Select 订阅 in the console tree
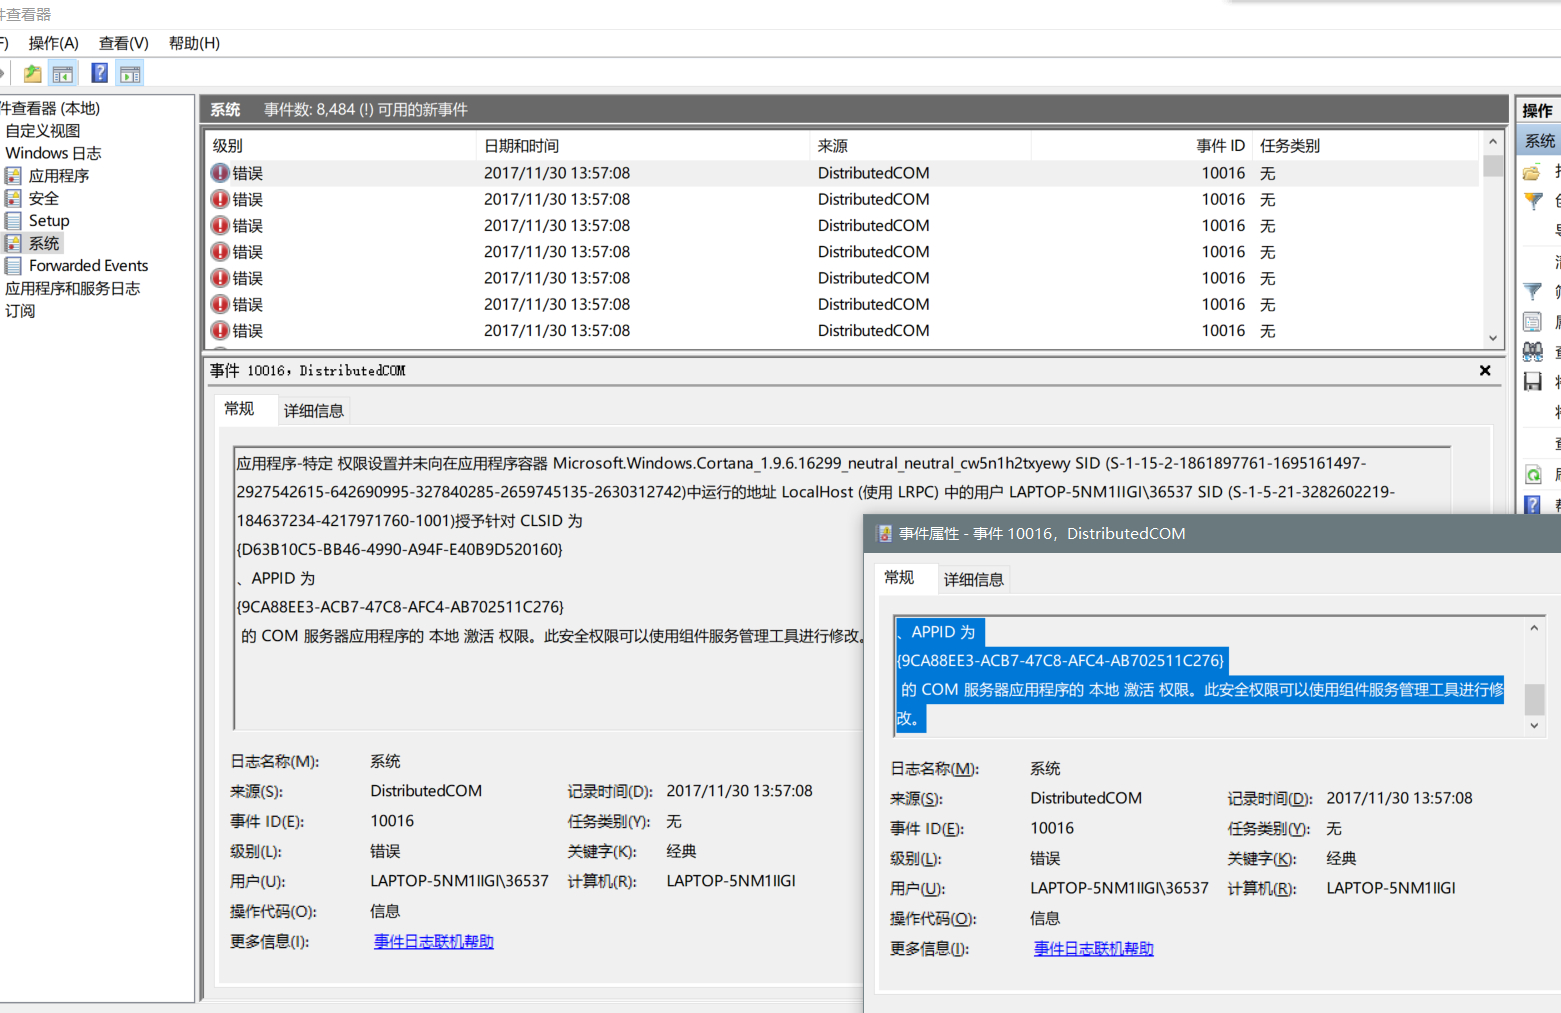The height and width of the screenshot is (1013, 1561). (20, 311)
